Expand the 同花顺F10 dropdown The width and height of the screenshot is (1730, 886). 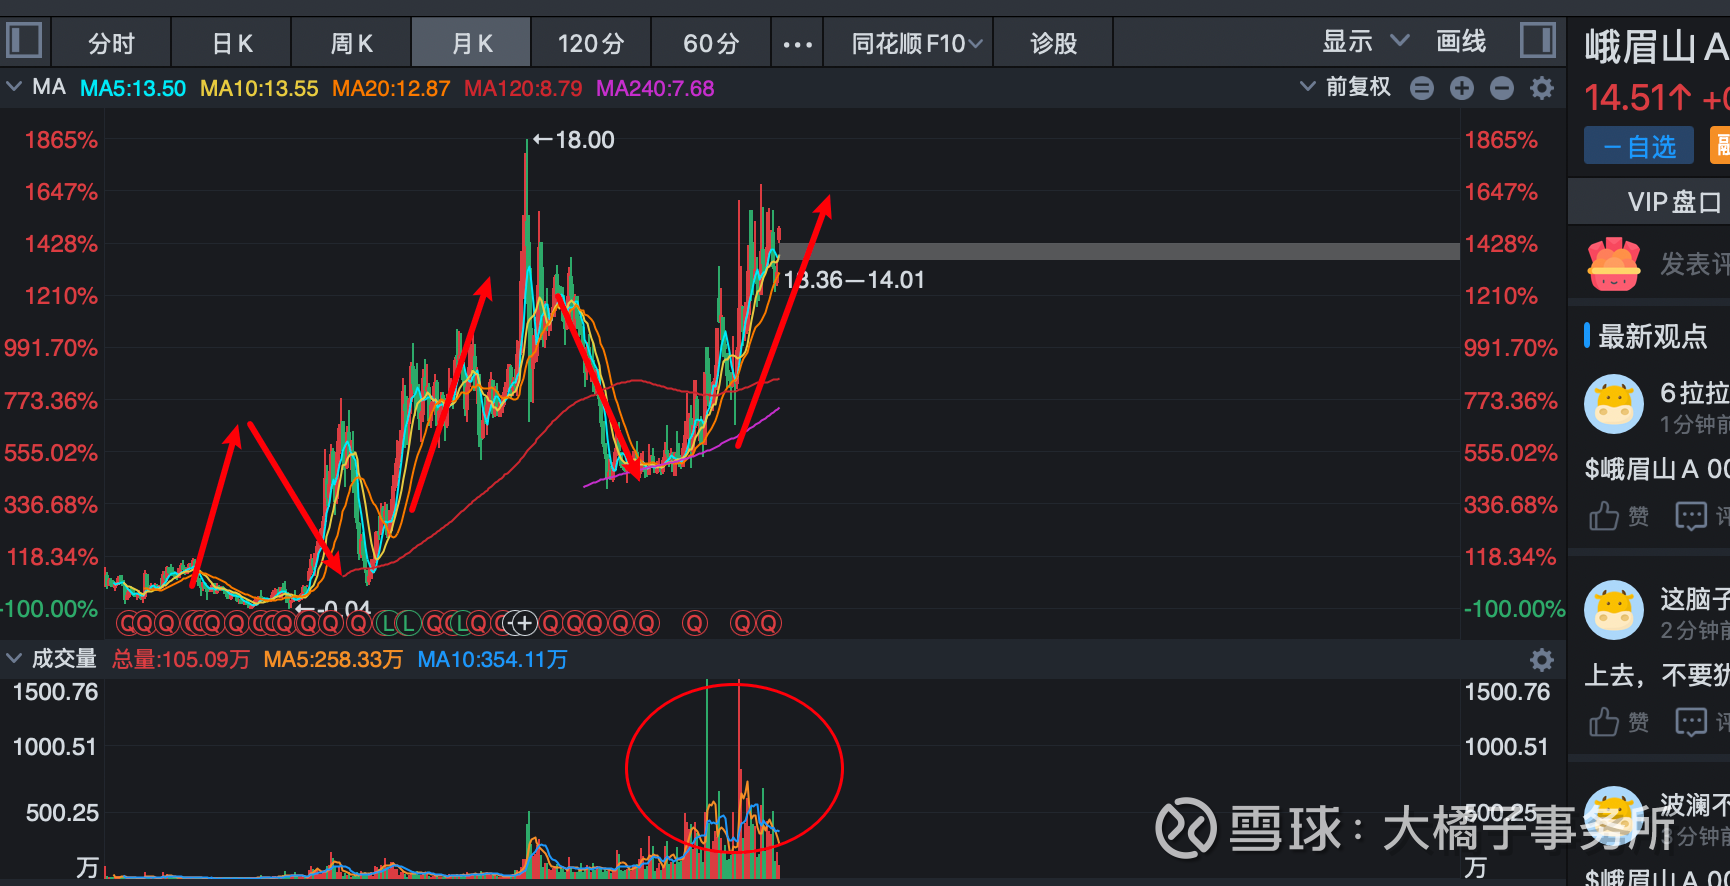[x=917, y=44]
